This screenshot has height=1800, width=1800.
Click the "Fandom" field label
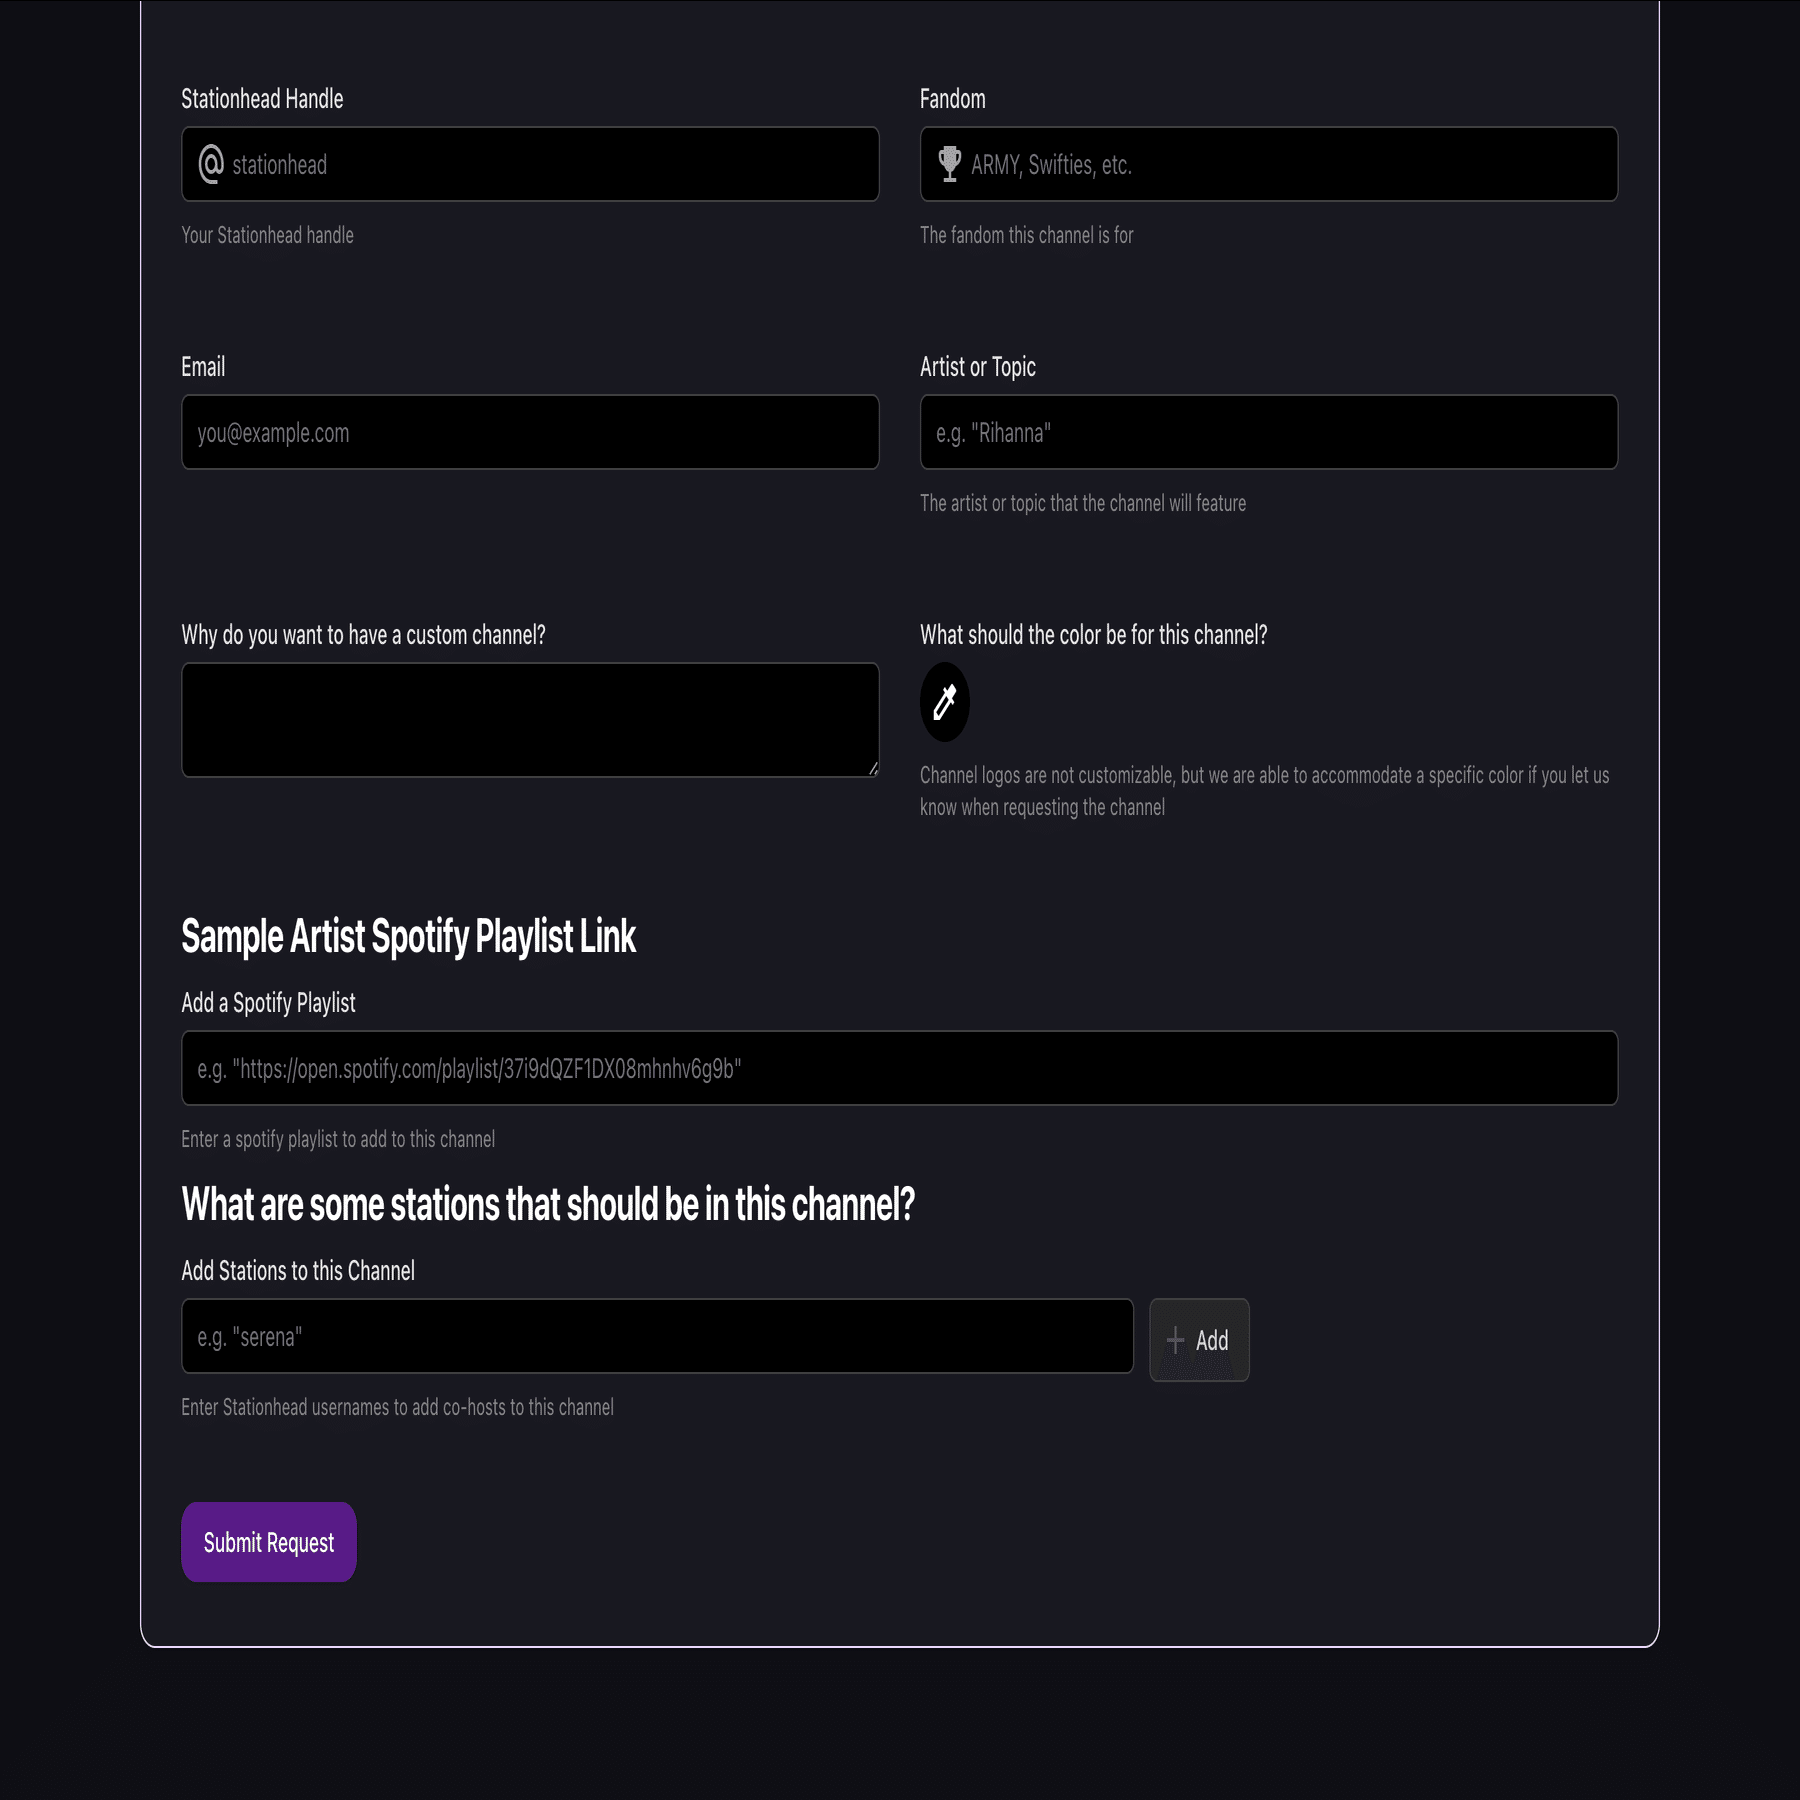coord(952,99)
